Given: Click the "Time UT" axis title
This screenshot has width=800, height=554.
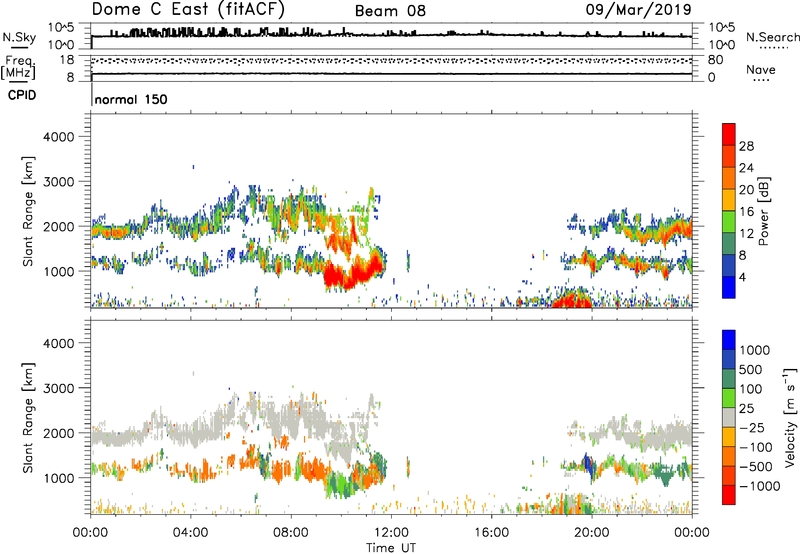Looking at the screenshot, I should [391, 548].
